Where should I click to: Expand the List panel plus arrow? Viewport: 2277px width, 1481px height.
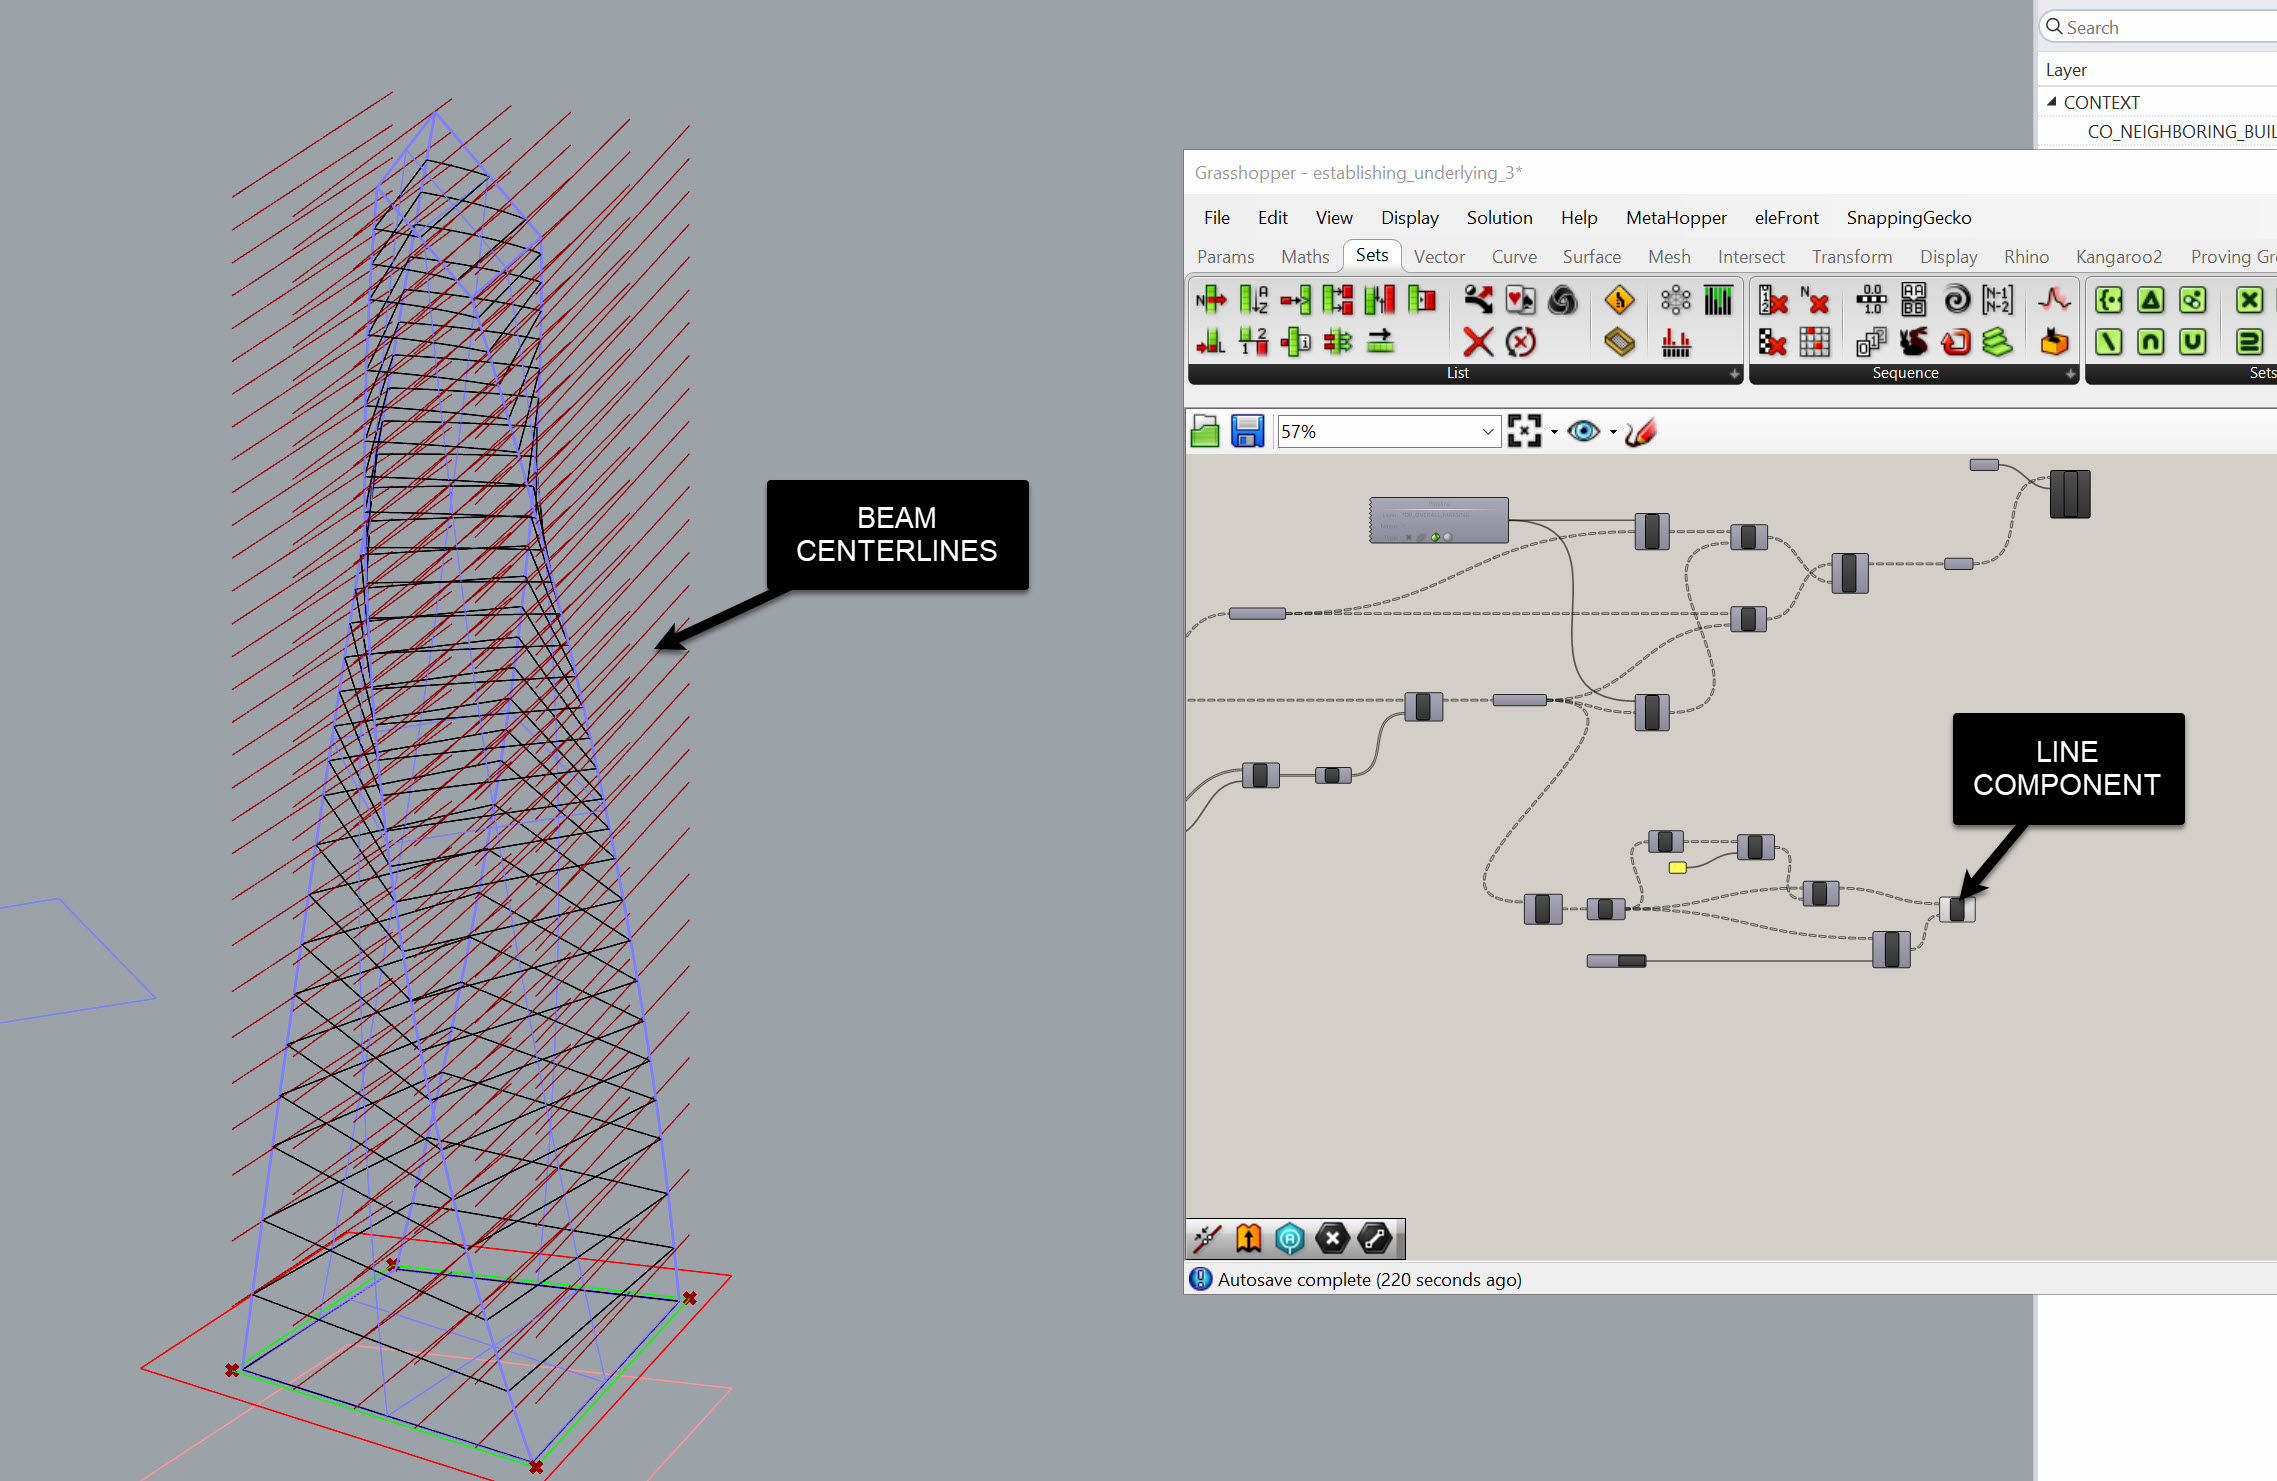click(1734, 373)
